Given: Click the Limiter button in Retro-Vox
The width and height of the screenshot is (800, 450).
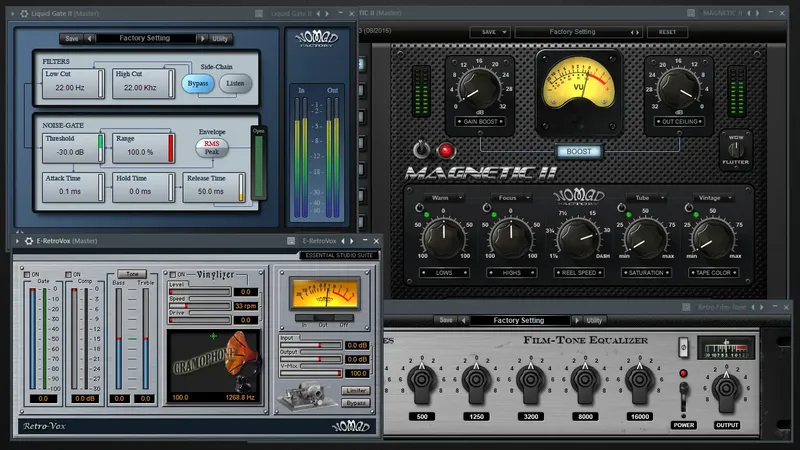Looking at the screenshot, I should 356,390.
